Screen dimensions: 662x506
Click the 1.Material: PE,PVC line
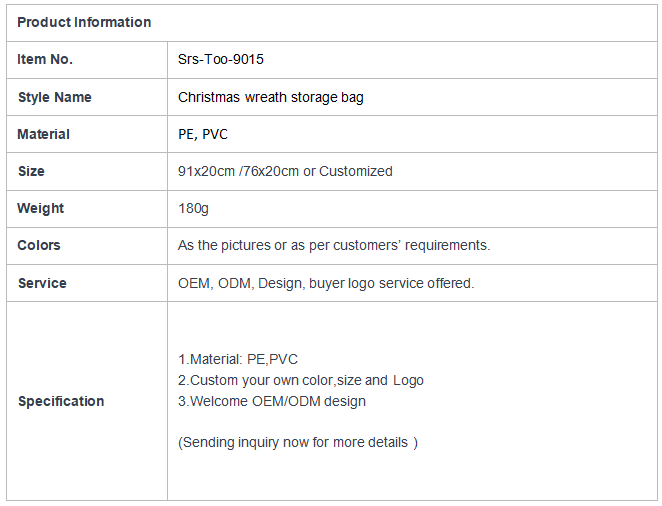238,360
